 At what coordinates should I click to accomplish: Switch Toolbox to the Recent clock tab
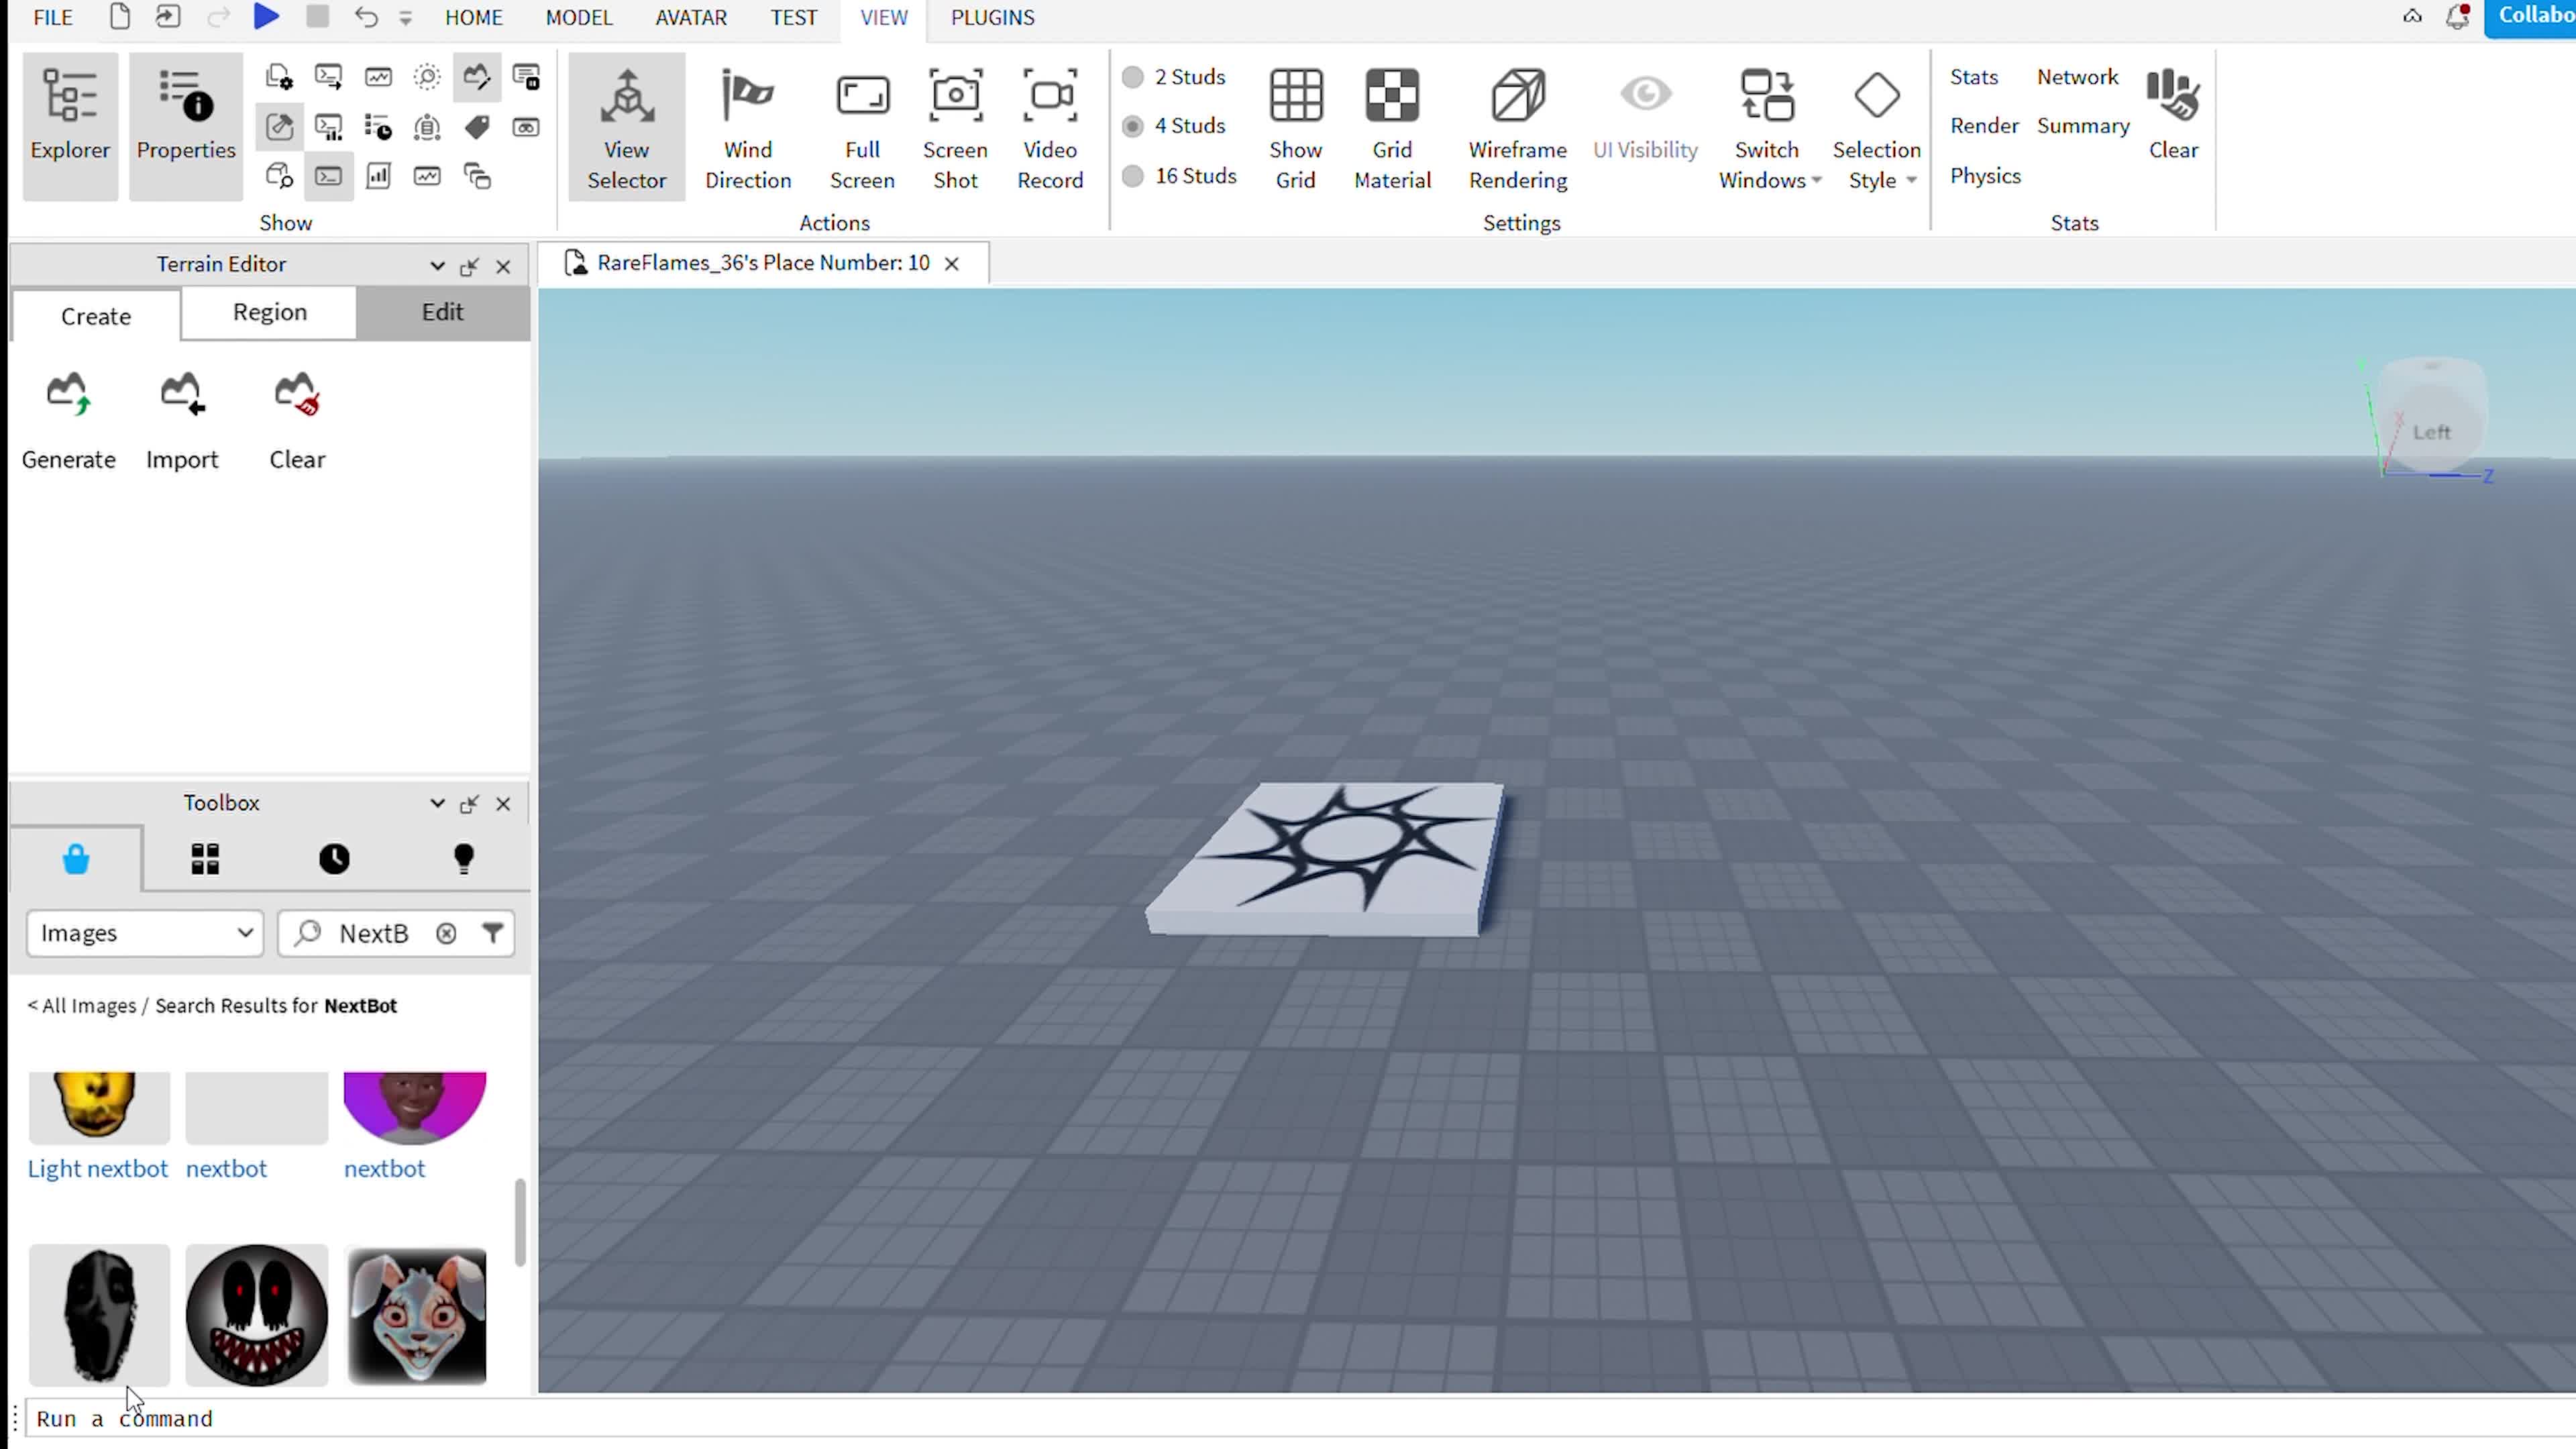334,858
